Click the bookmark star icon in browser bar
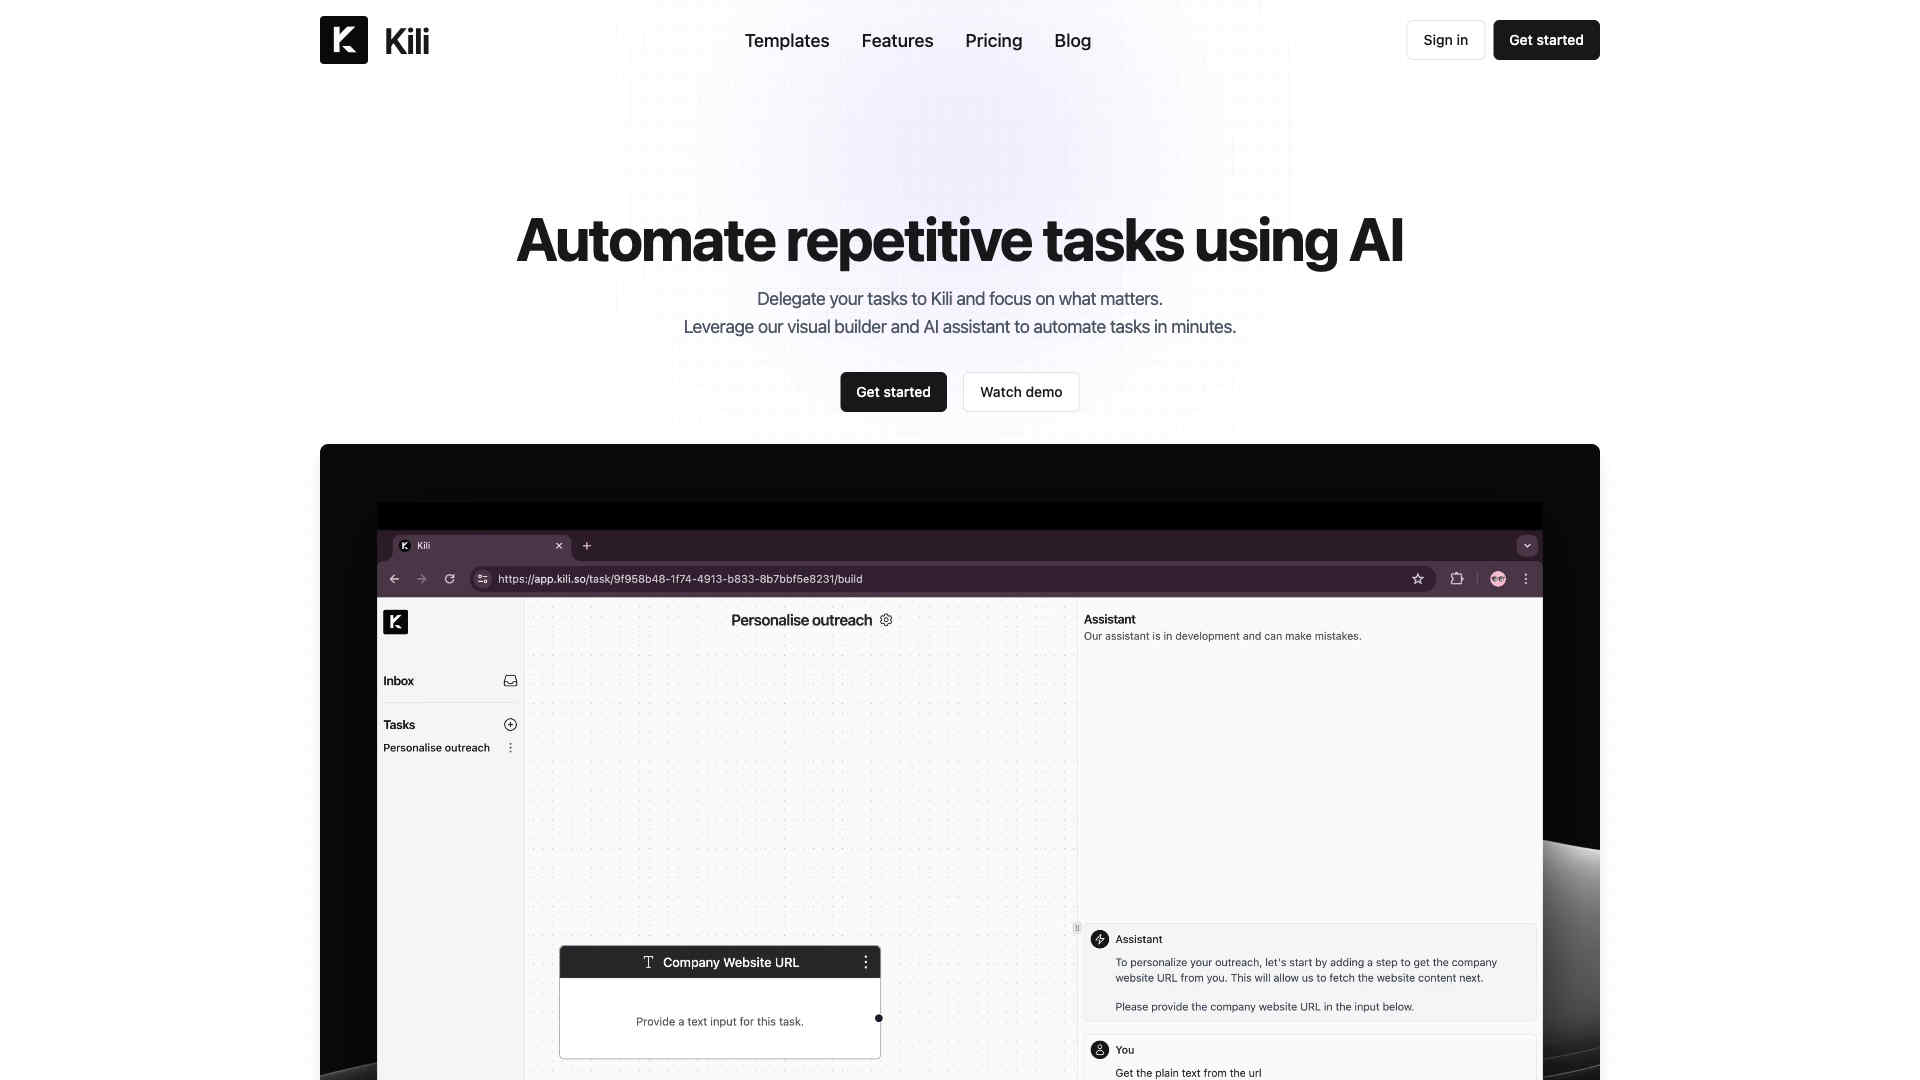 (1418, 579)
